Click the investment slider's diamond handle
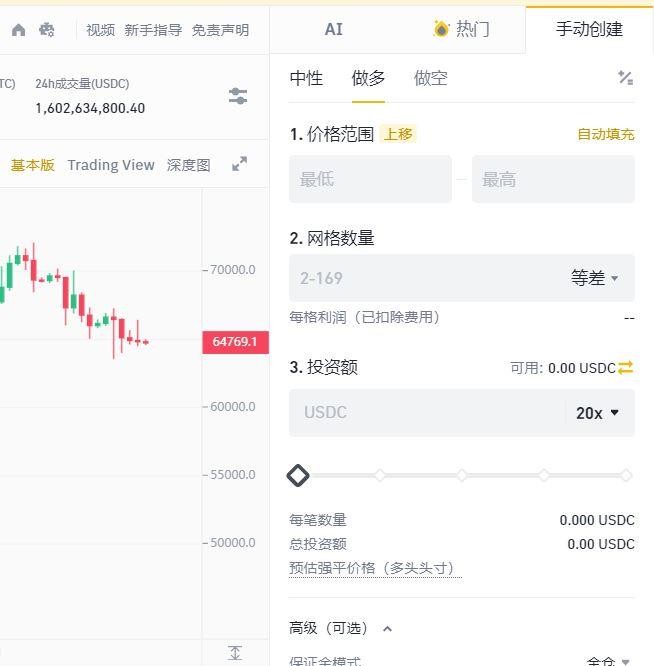Viewport: 654px width, 666px height. click(x=298, y=476)
